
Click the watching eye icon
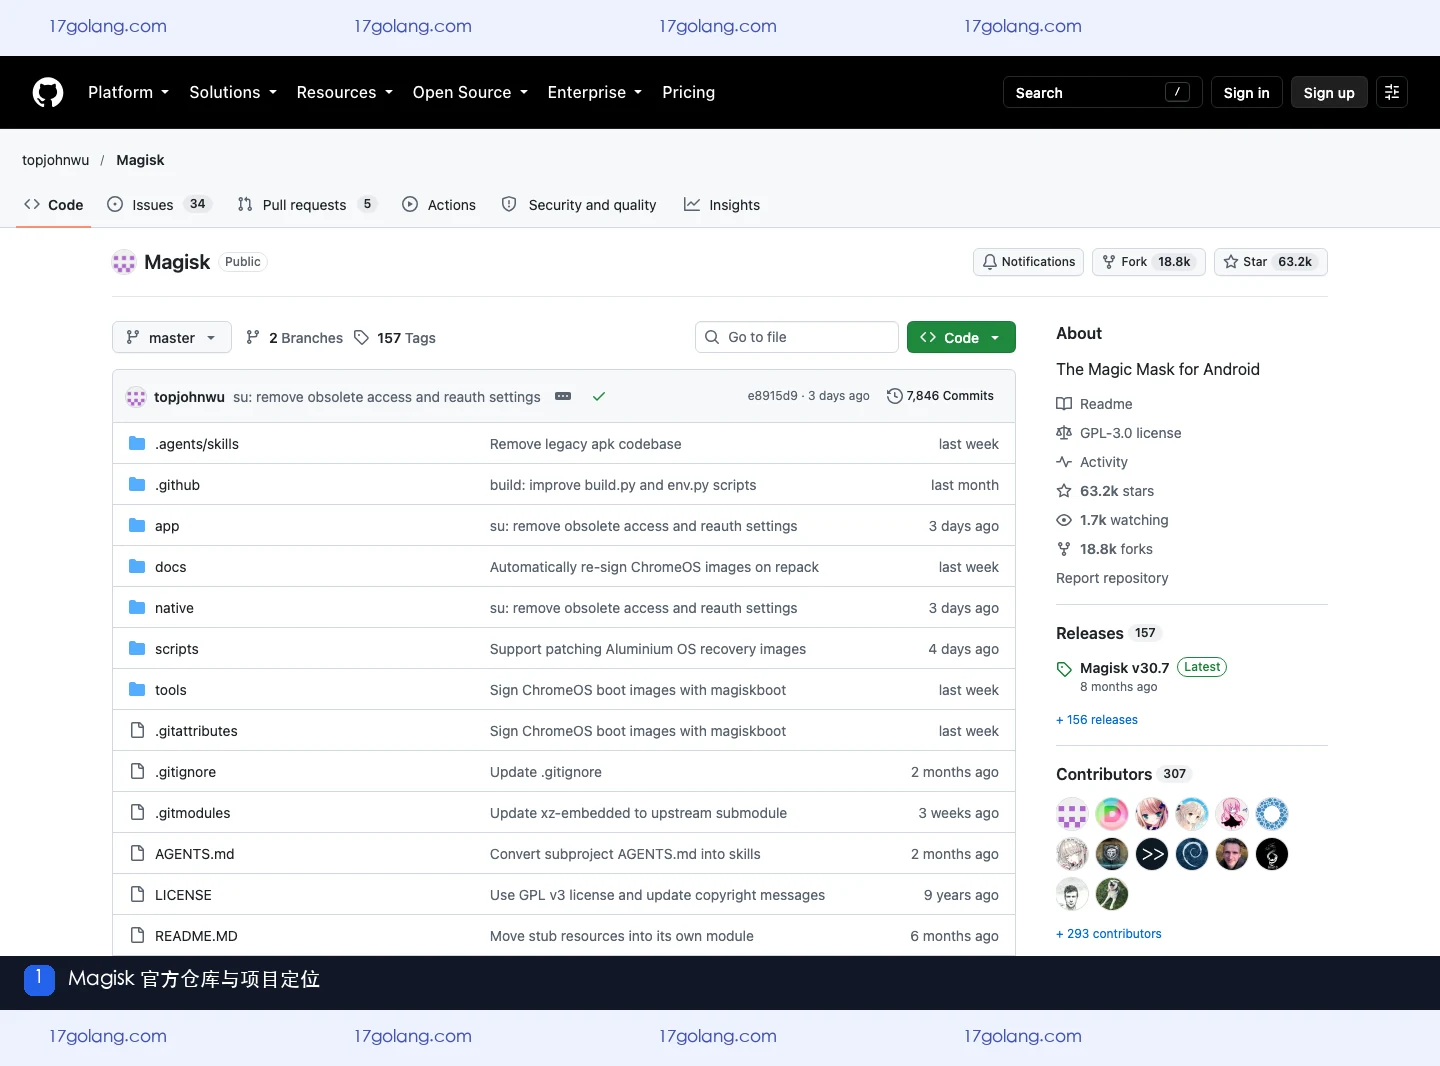tap(1064, 520)
